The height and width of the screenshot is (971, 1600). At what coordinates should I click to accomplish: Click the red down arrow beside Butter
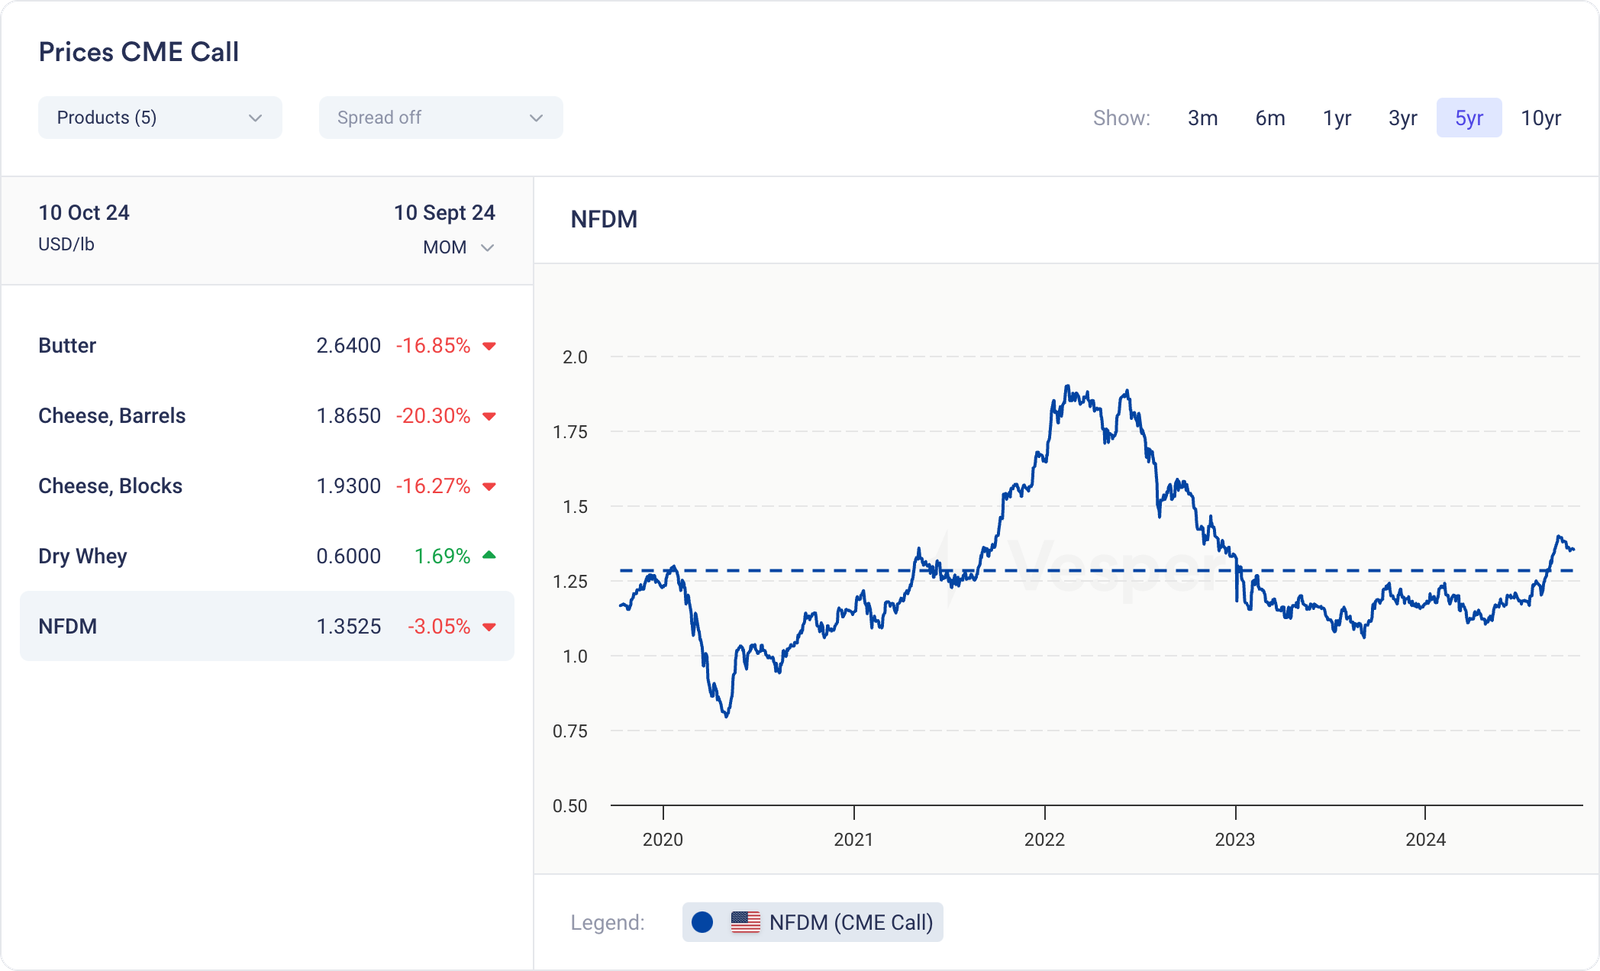(489, 346)
